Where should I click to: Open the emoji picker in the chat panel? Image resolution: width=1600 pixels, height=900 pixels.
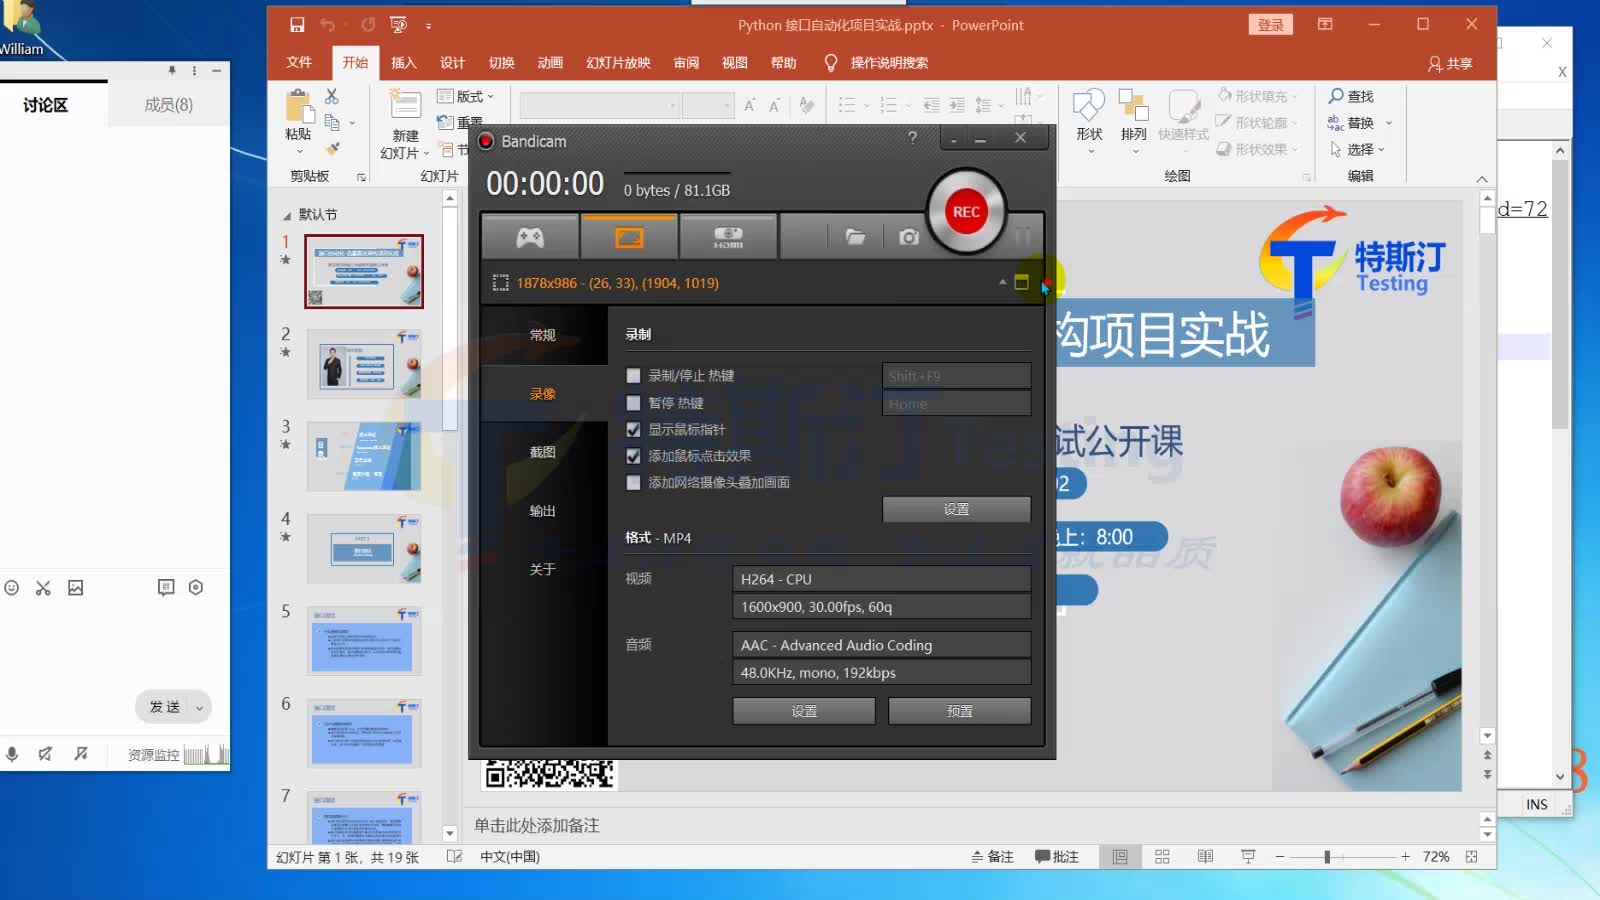click(x=12, y=588)
